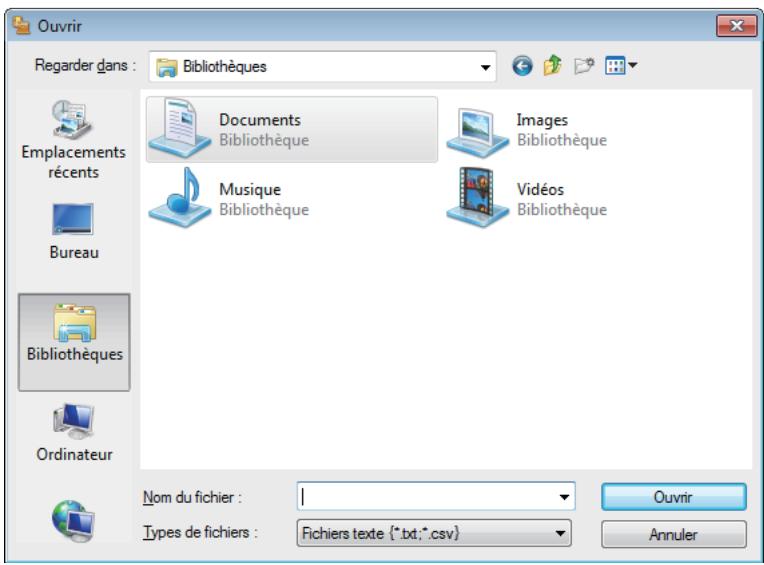Image resolution: width=764 pixels, height=565 pixels.
Task: Select the Images library
Action: pos(527,130)
